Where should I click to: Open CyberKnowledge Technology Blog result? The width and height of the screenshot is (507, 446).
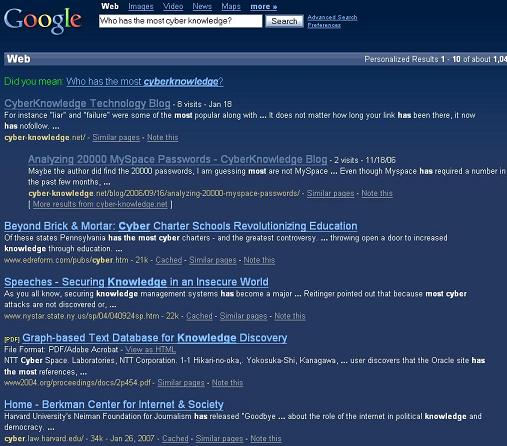[87, 103]
